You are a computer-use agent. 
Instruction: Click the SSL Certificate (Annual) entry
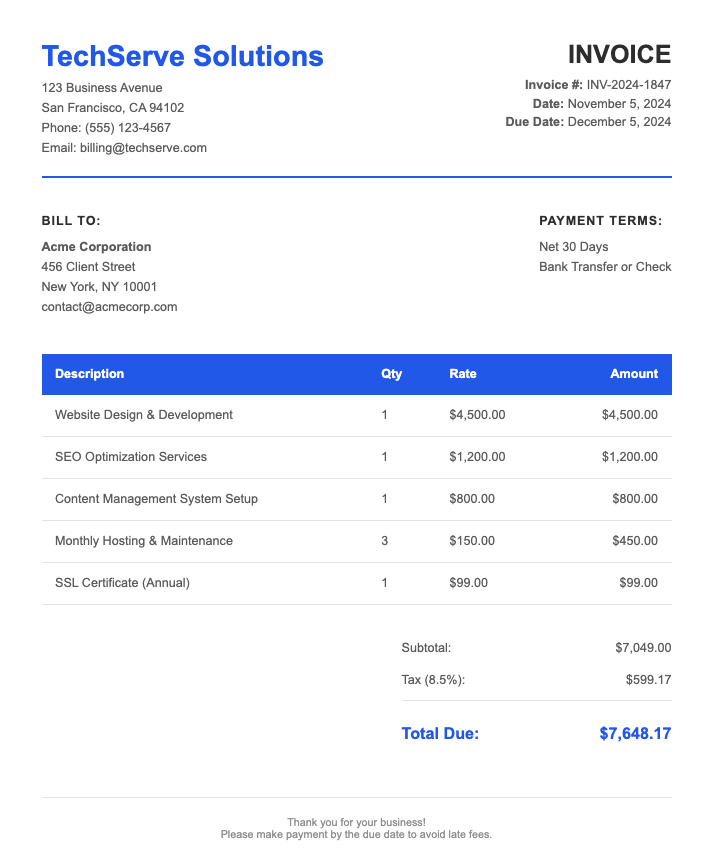(x=122, y=583)
